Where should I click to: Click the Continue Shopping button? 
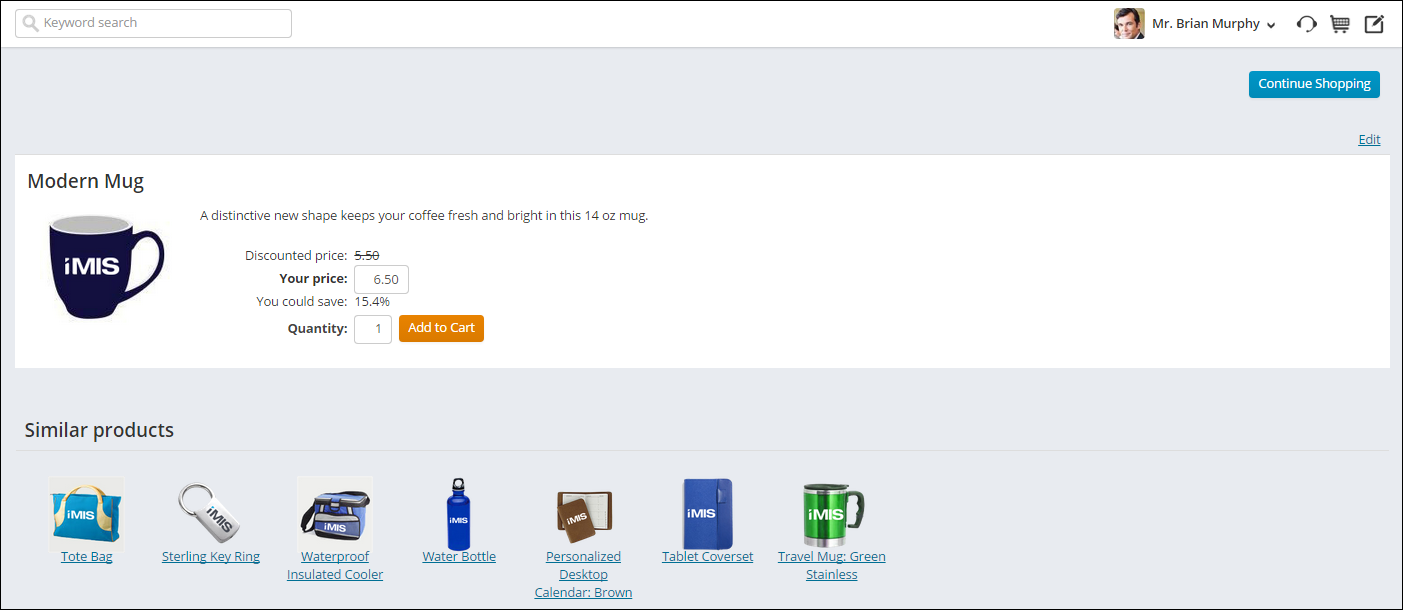(1313, 84)
